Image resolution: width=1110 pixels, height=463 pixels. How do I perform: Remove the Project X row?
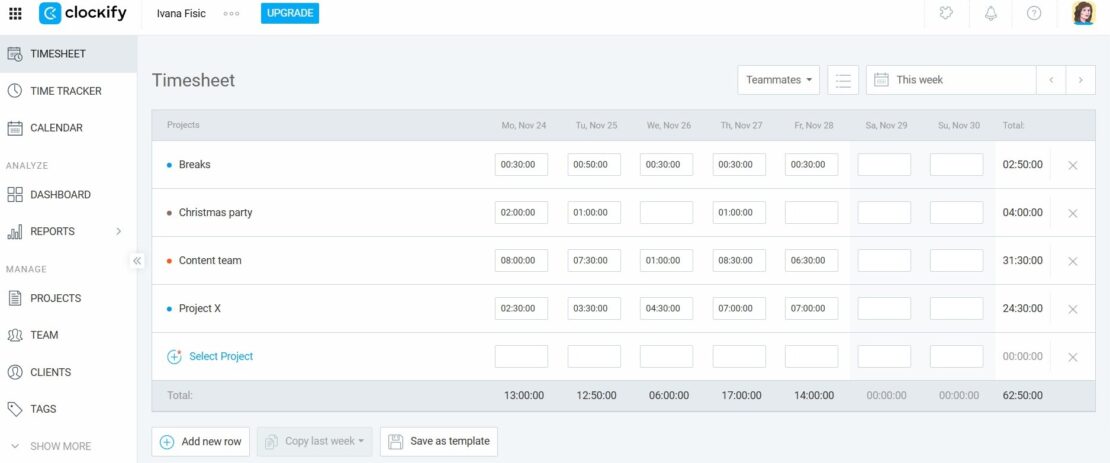(x=1072, y=309)
